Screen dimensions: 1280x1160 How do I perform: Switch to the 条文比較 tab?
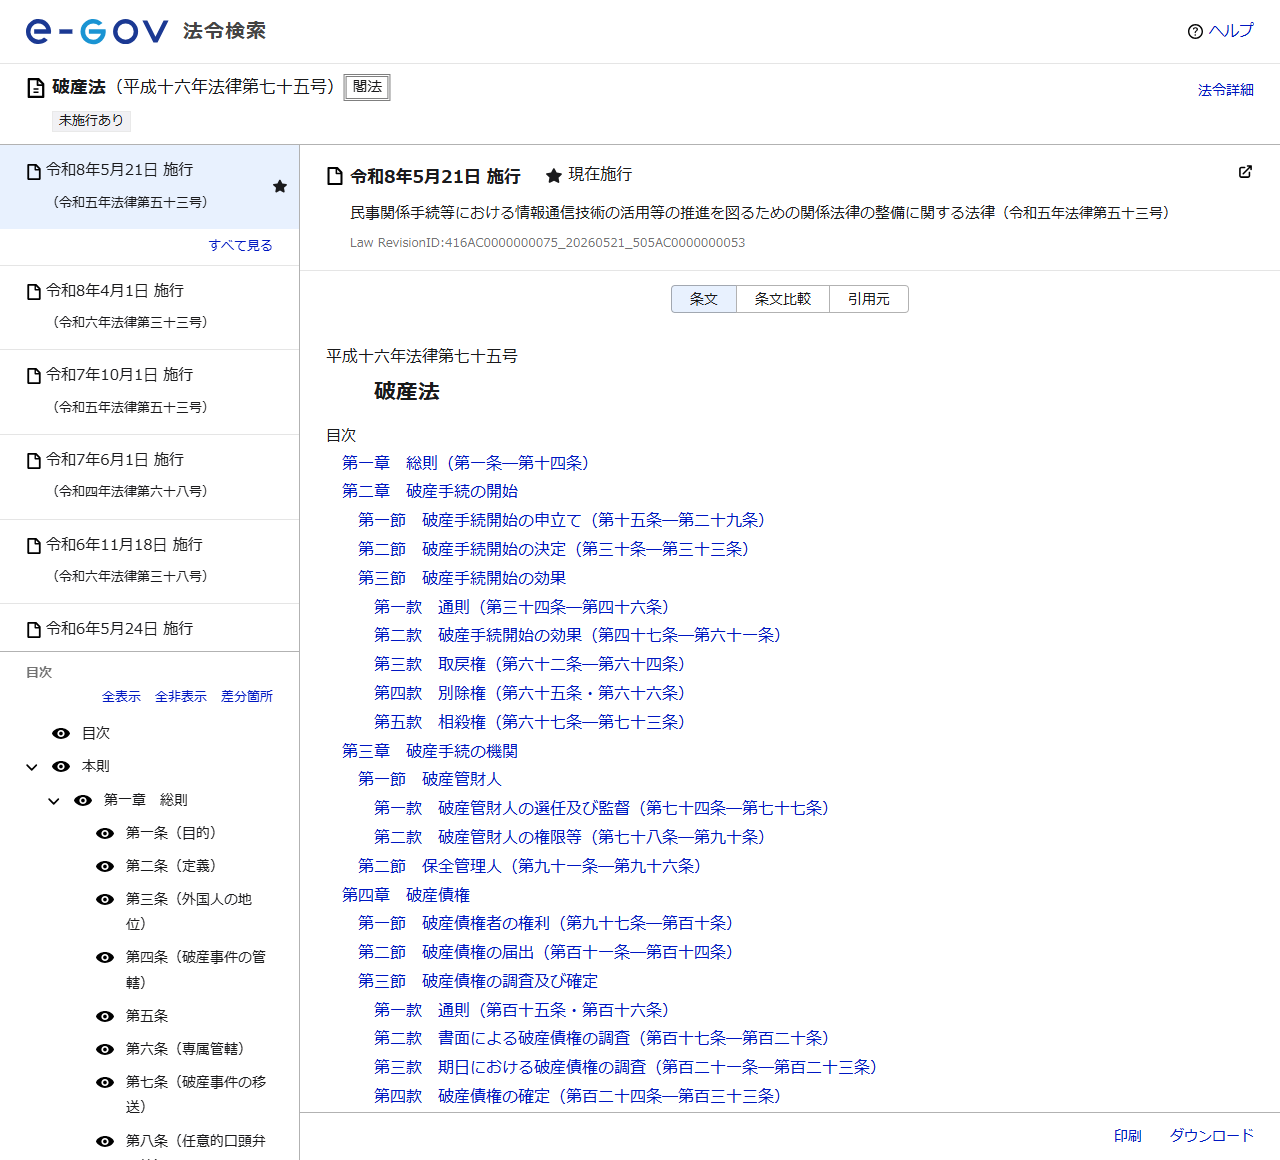(783, 299)
